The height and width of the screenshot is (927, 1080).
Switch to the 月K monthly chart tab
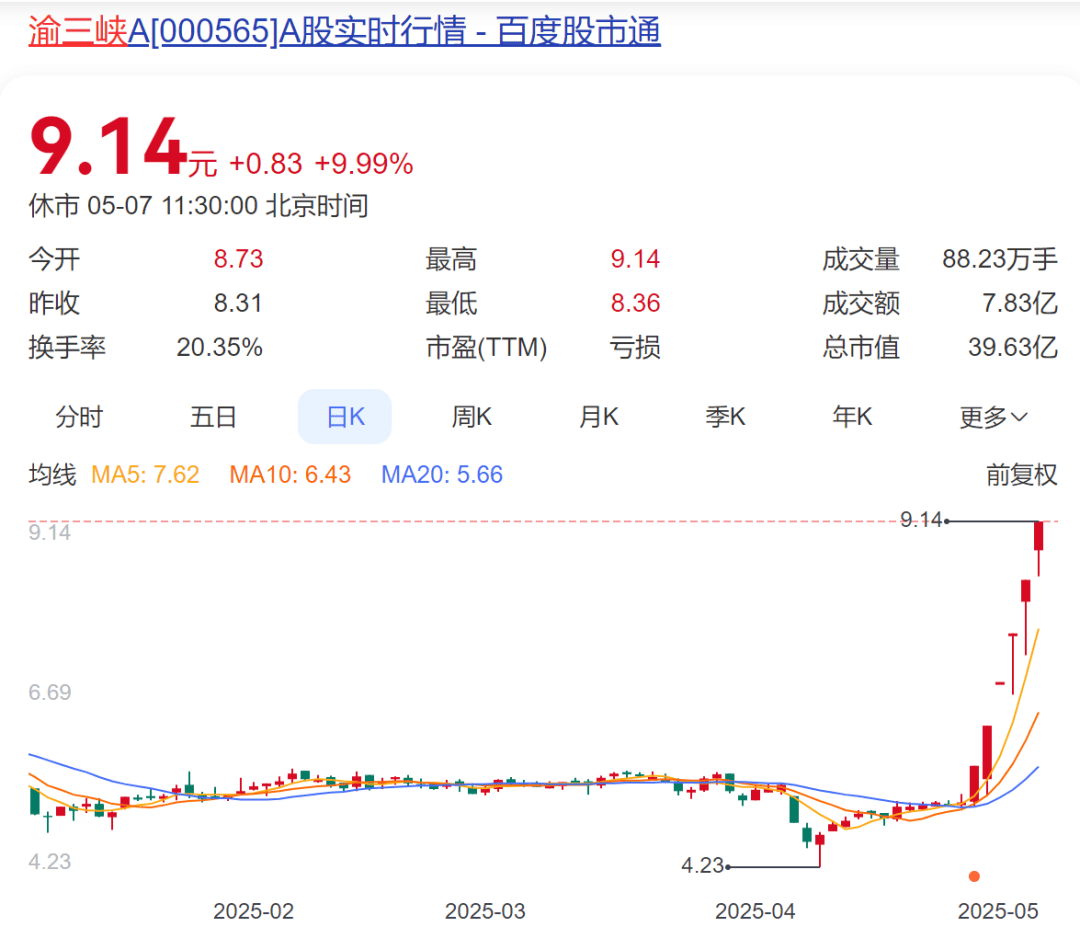(x=598, y=417)
